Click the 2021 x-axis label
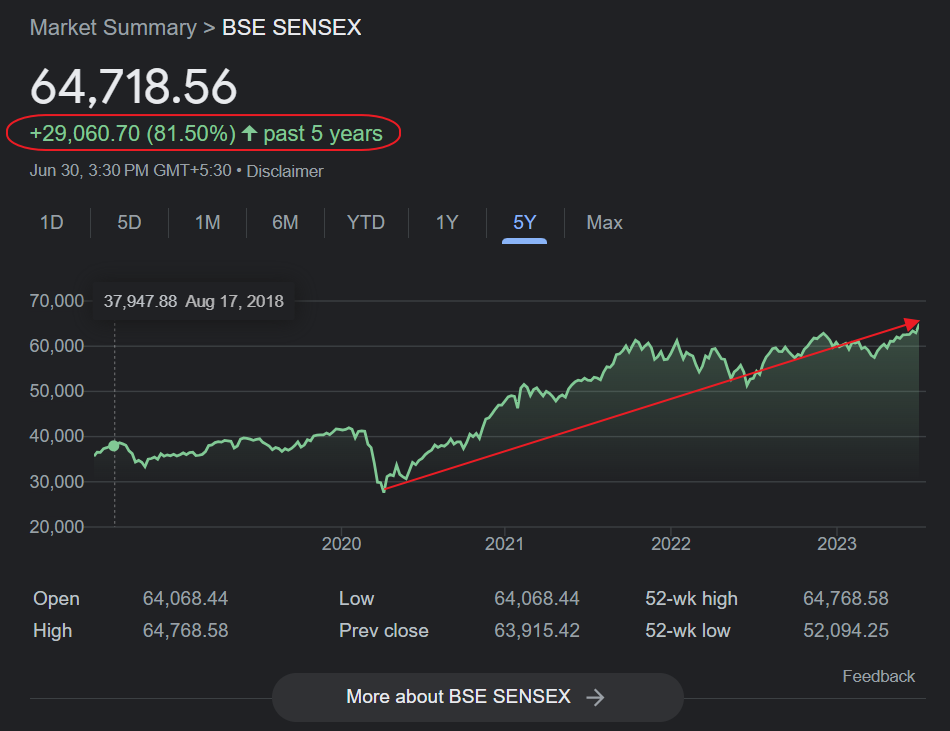Image resolution: width=950 pixels, height=731 pixels. pyautogui.click(x=504, y=543)
